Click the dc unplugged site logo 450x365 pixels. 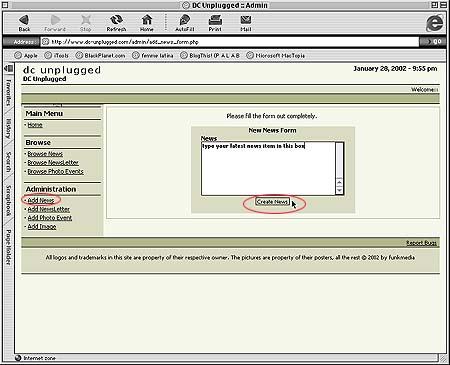point(62,70)
